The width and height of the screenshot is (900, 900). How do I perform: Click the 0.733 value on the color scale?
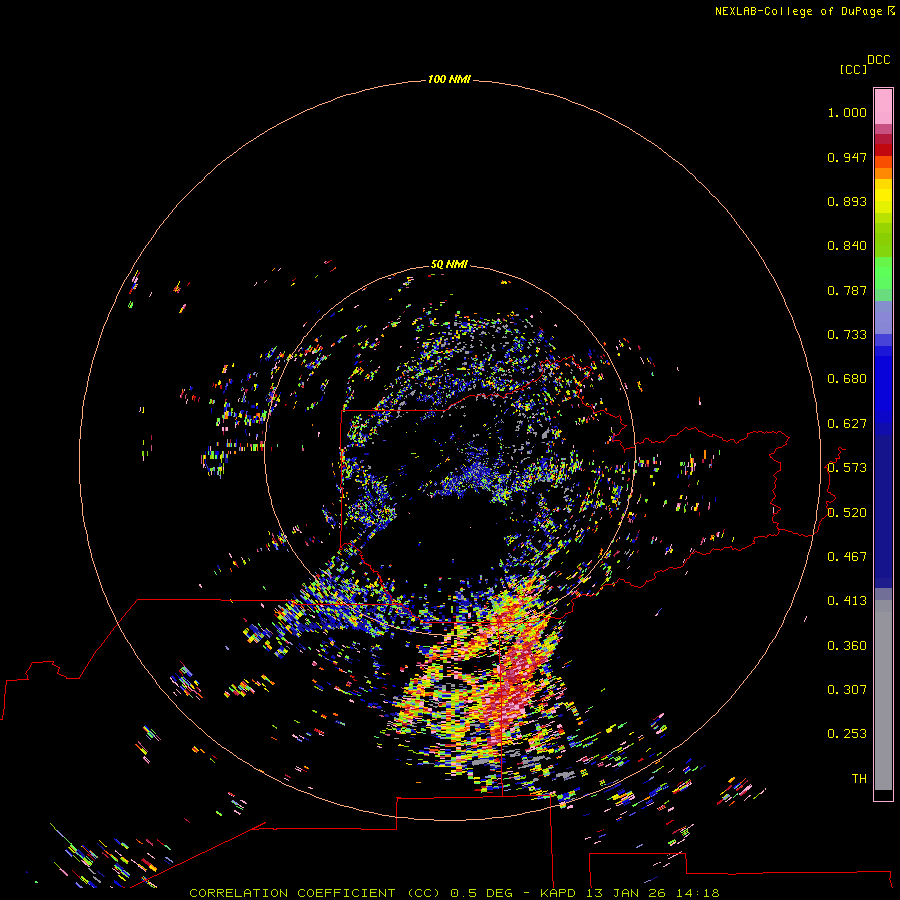click(x=847, y=335)
